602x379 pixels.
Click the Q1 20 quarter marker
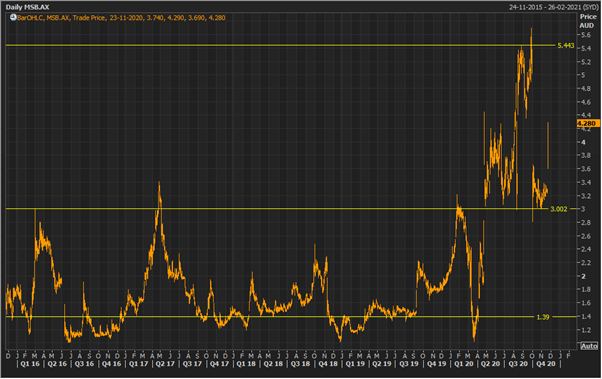(463, 364)
